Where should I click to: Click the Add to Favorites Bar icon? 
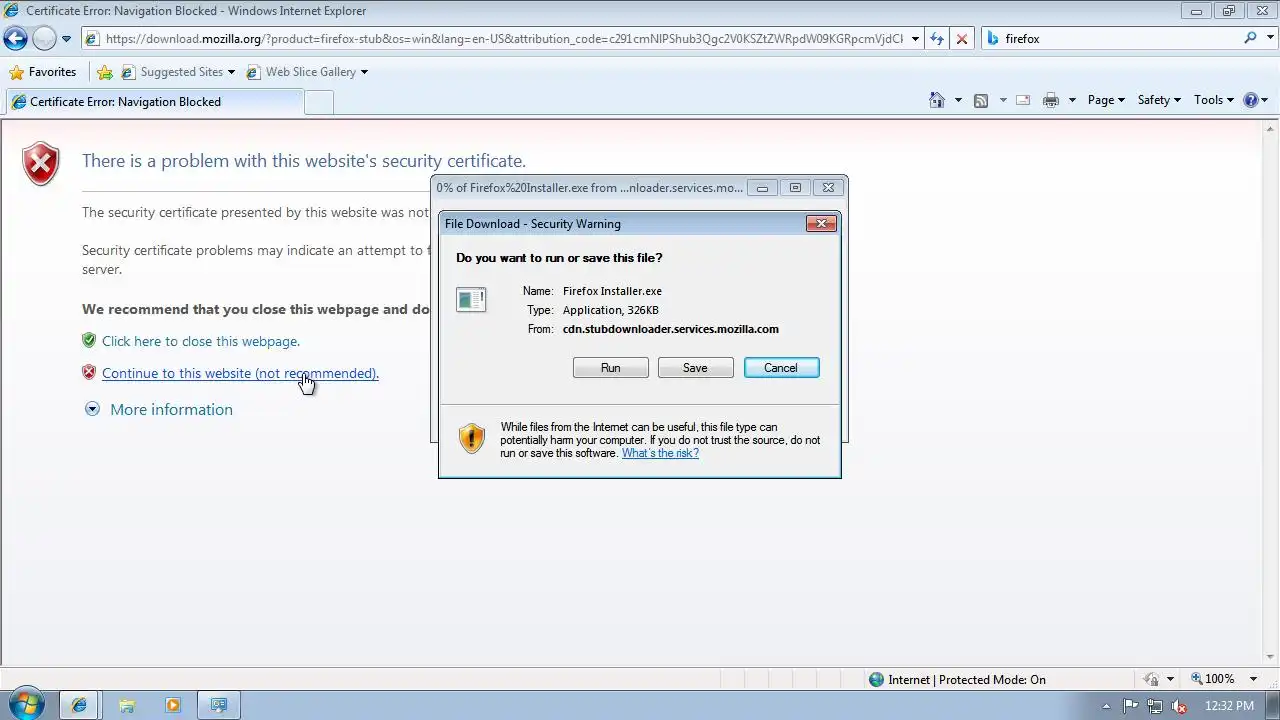click(x=104, y=72)
